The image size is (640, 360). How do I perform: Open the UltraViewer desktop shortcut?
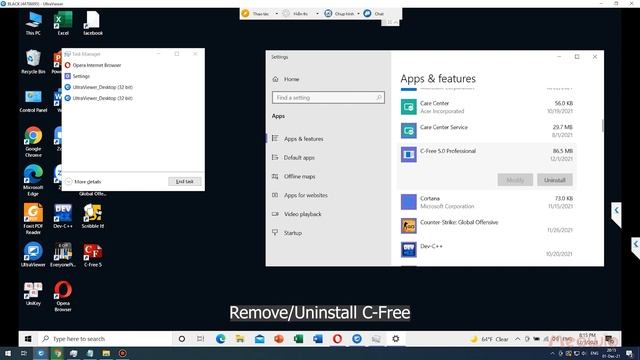click(x=33, y=255)
